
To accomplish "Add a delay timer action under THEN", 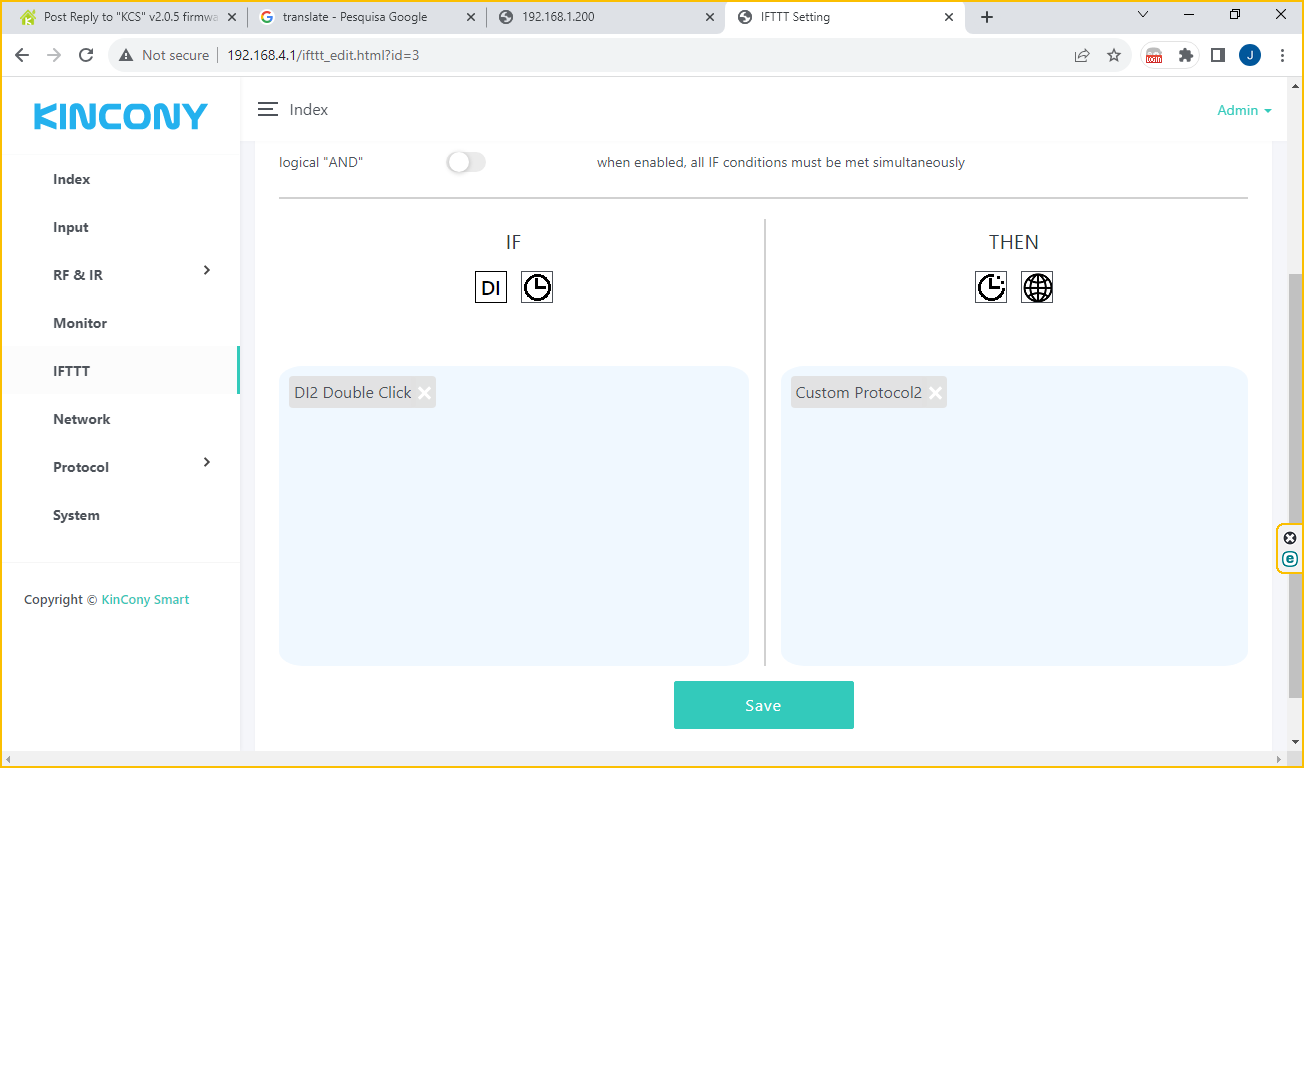I will pos(991,288).
